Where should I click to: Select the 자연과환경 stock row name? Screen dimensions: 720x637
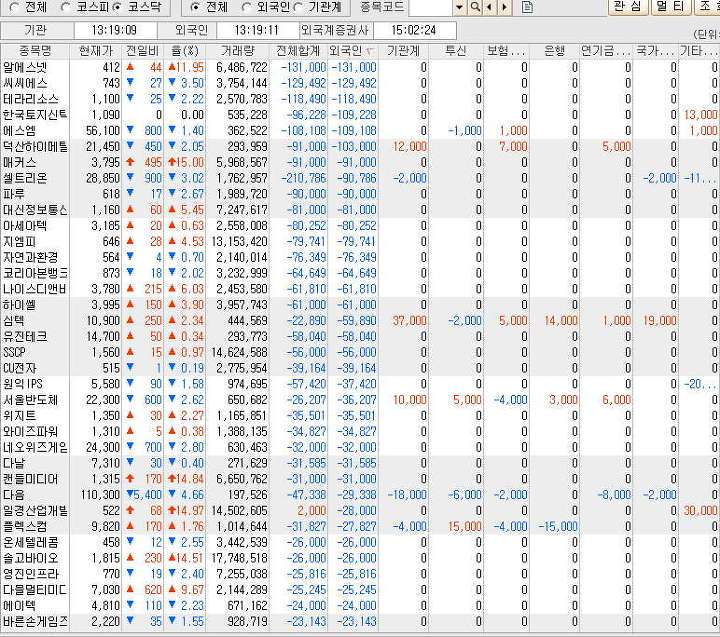click(31, 258)
